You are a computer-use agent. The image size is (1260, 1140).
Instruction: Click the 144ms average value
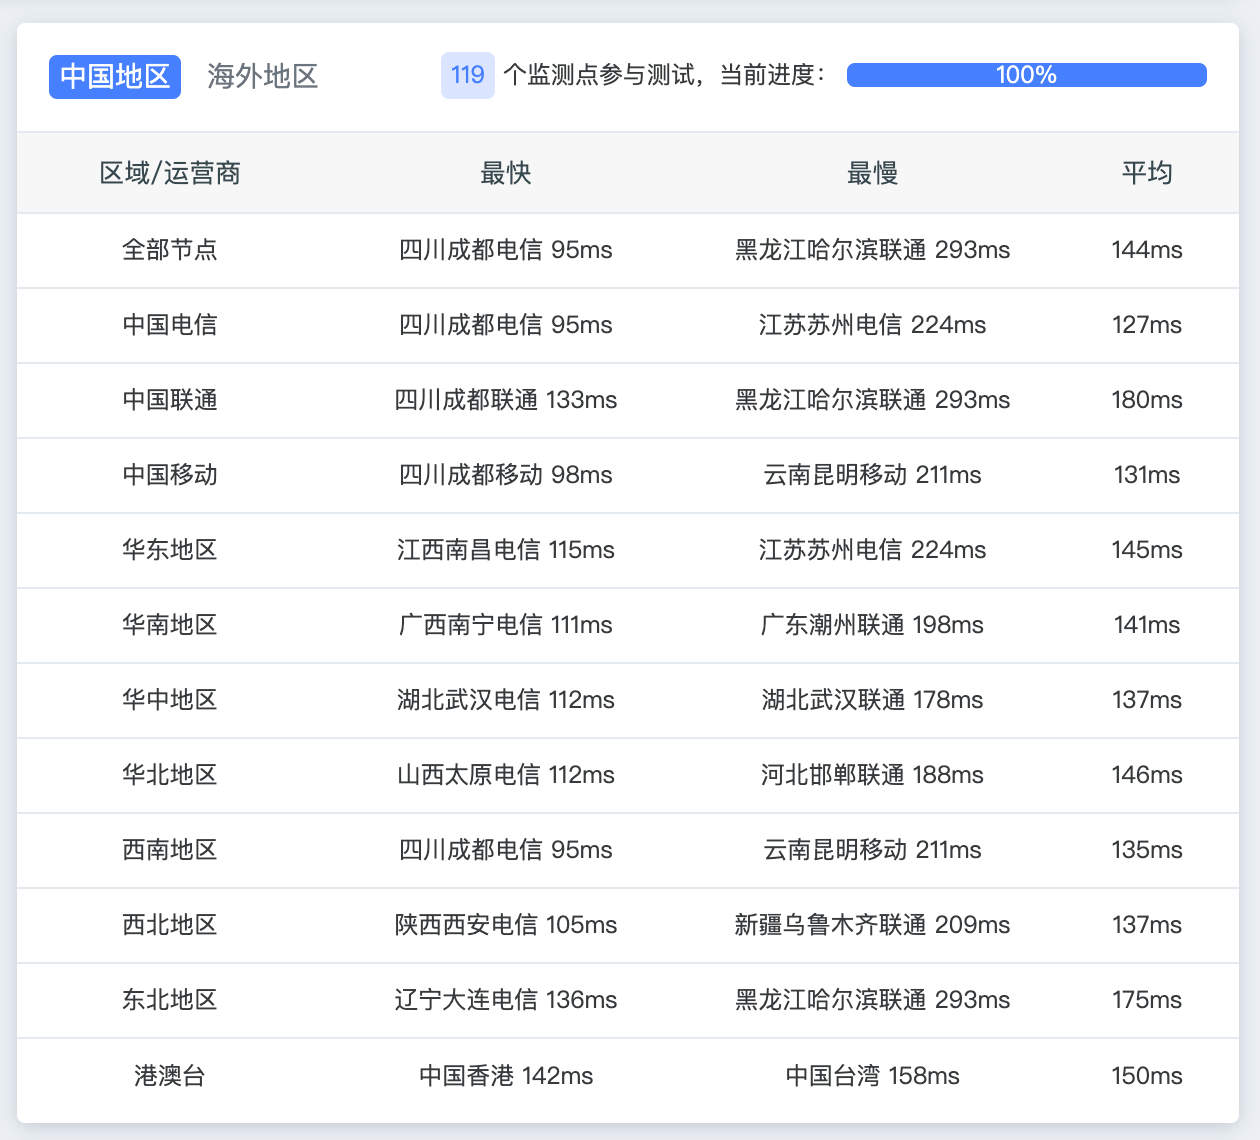tap(1147, 249)
